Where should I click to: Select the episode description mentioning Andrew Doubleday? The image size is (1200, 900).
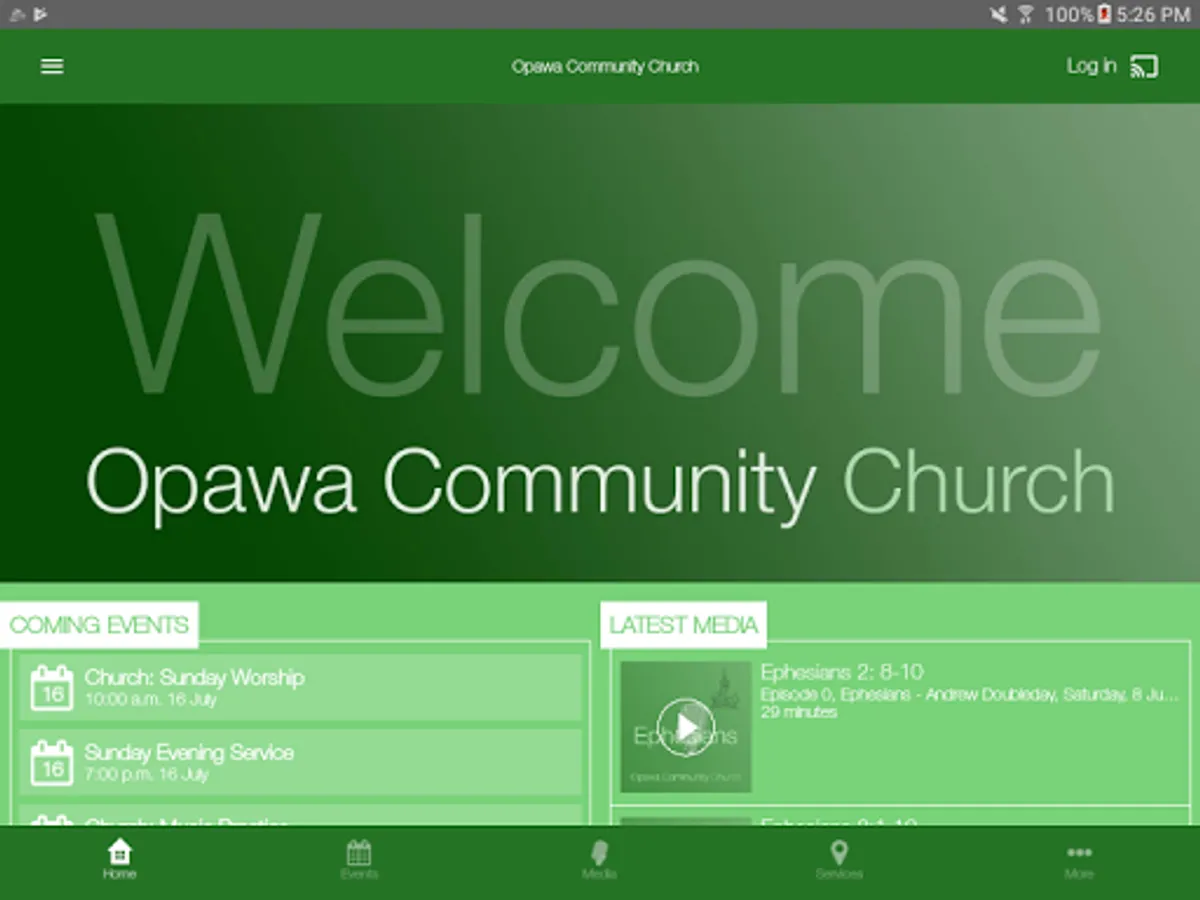969,695
